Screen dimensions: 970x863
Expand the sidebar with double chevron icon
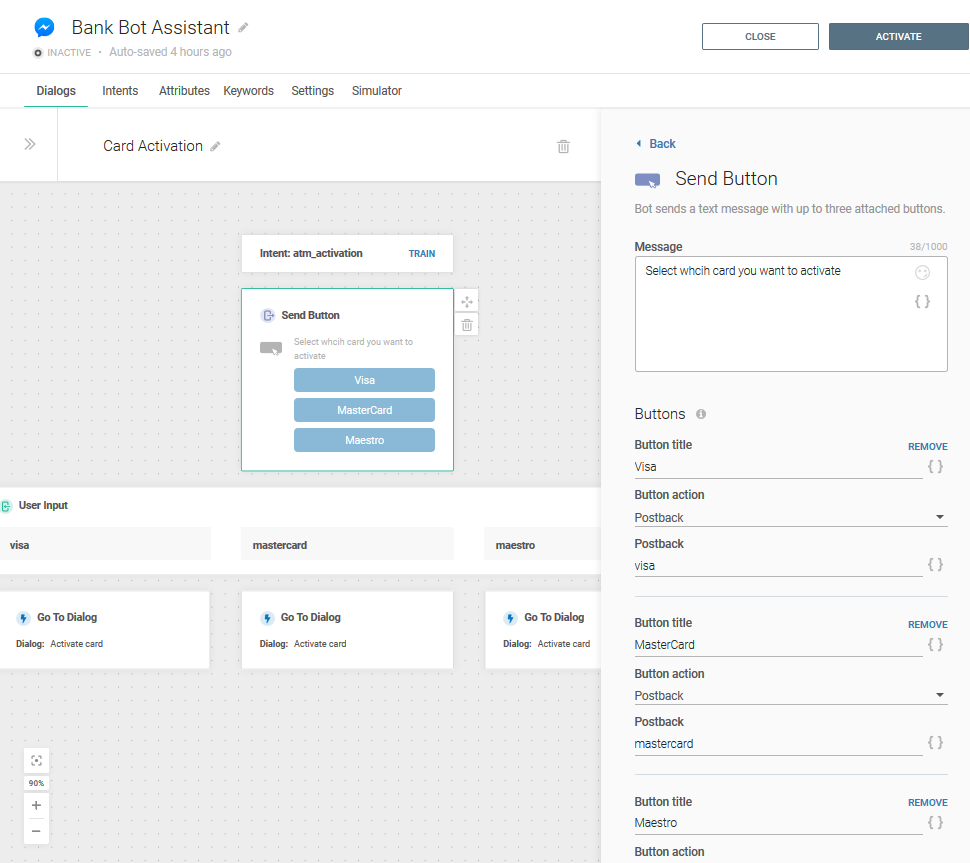click(30, 144)
